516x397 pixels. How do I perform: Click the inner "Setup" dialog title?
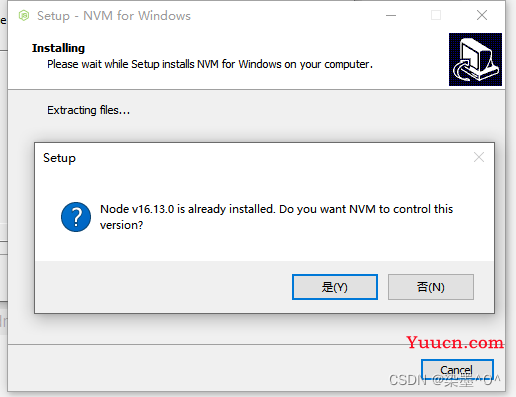(59, 158)
